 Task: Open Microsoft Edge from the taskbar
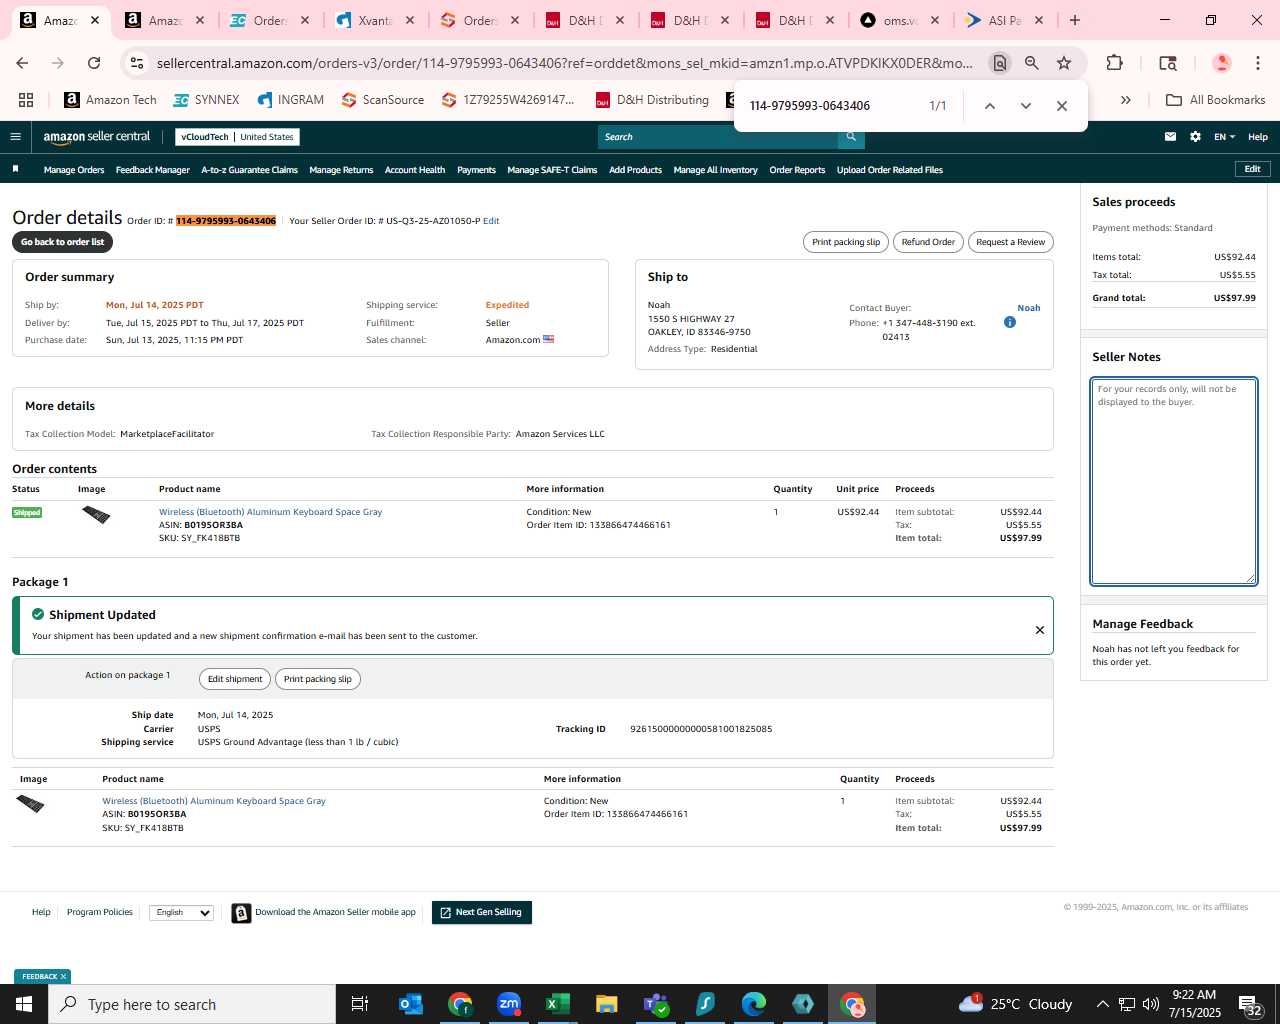pyautogui.click(x=754, y=1004)
